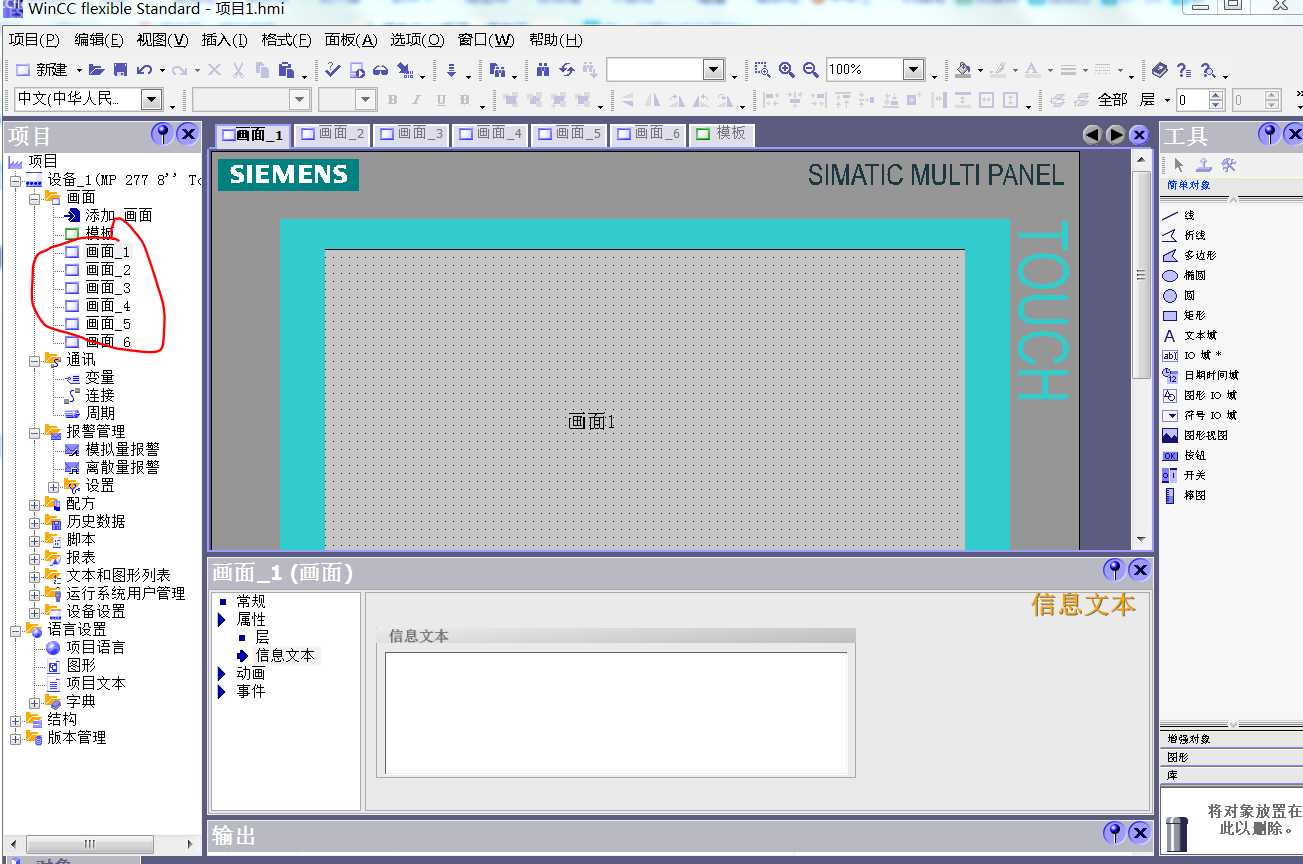Expand the 版本管理 tree node
The height and width of the screenshot is (864, 1303).
(15, 738)
